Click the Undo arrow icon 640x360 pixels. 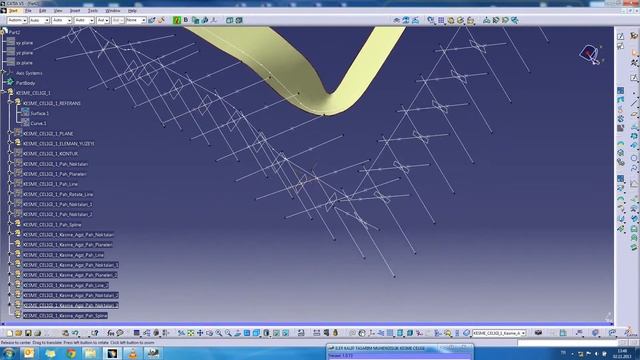click(x=75, y=333)
